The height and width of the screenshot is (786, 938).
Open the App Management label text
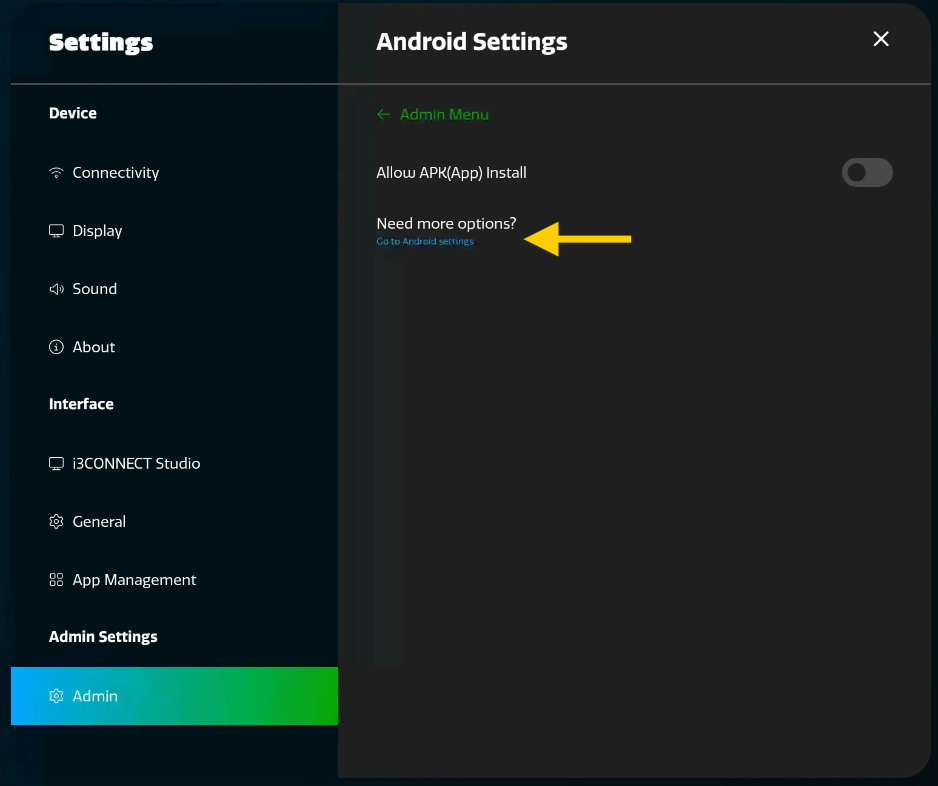134,580
